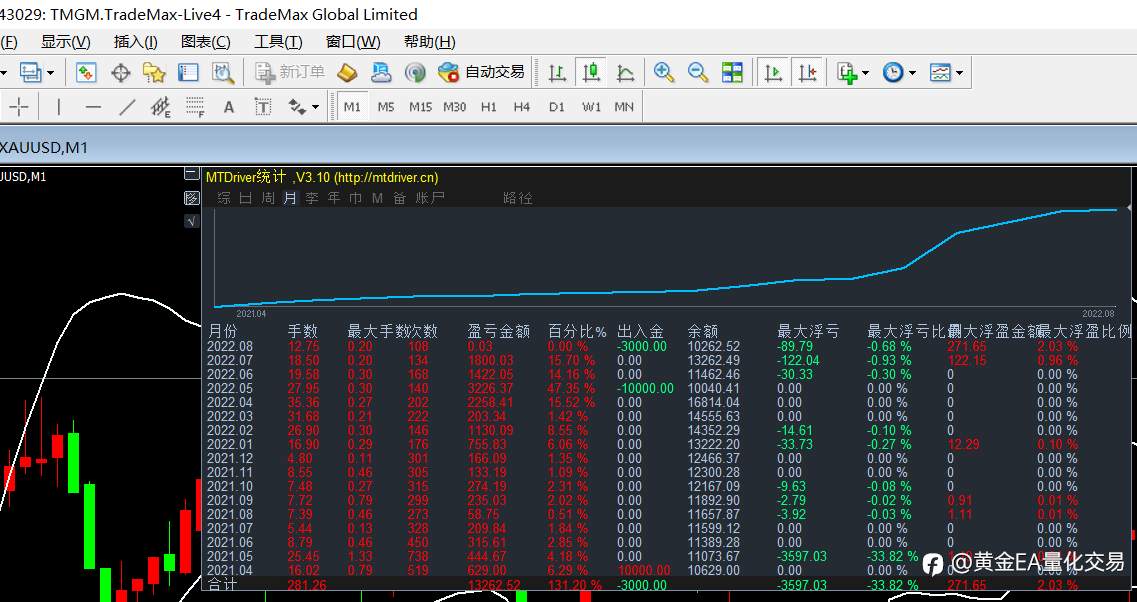Expand the indicators list dropdown arrow
This screenshot has height=602, width=1137.
point(866,73)
